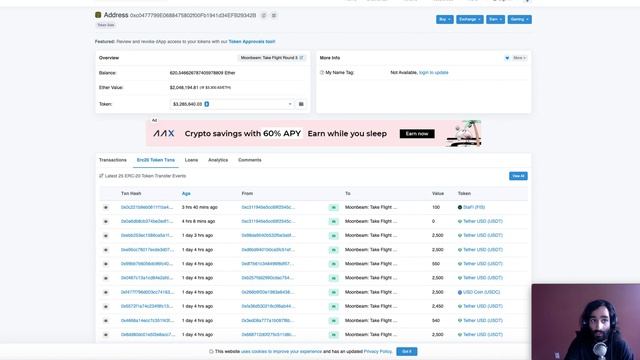Click the blue token count badge
The width and height of the screenshot is (640, 360).
207,104
